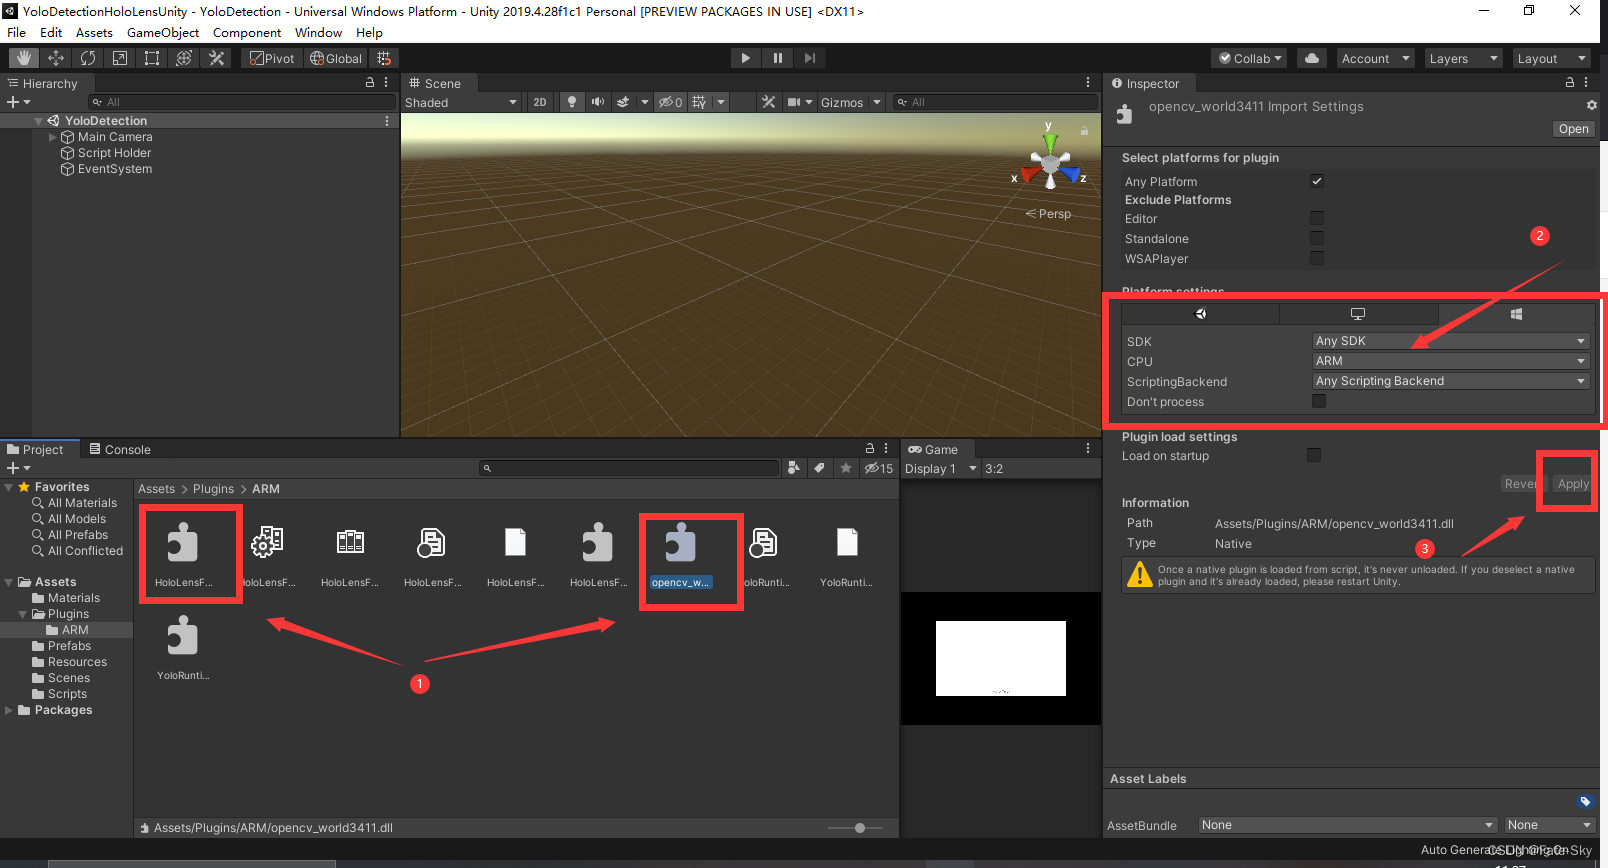Select the Standalone platform monitor tab
This screenshot has height=868, width=1608.
click(x=1358, y=314)
